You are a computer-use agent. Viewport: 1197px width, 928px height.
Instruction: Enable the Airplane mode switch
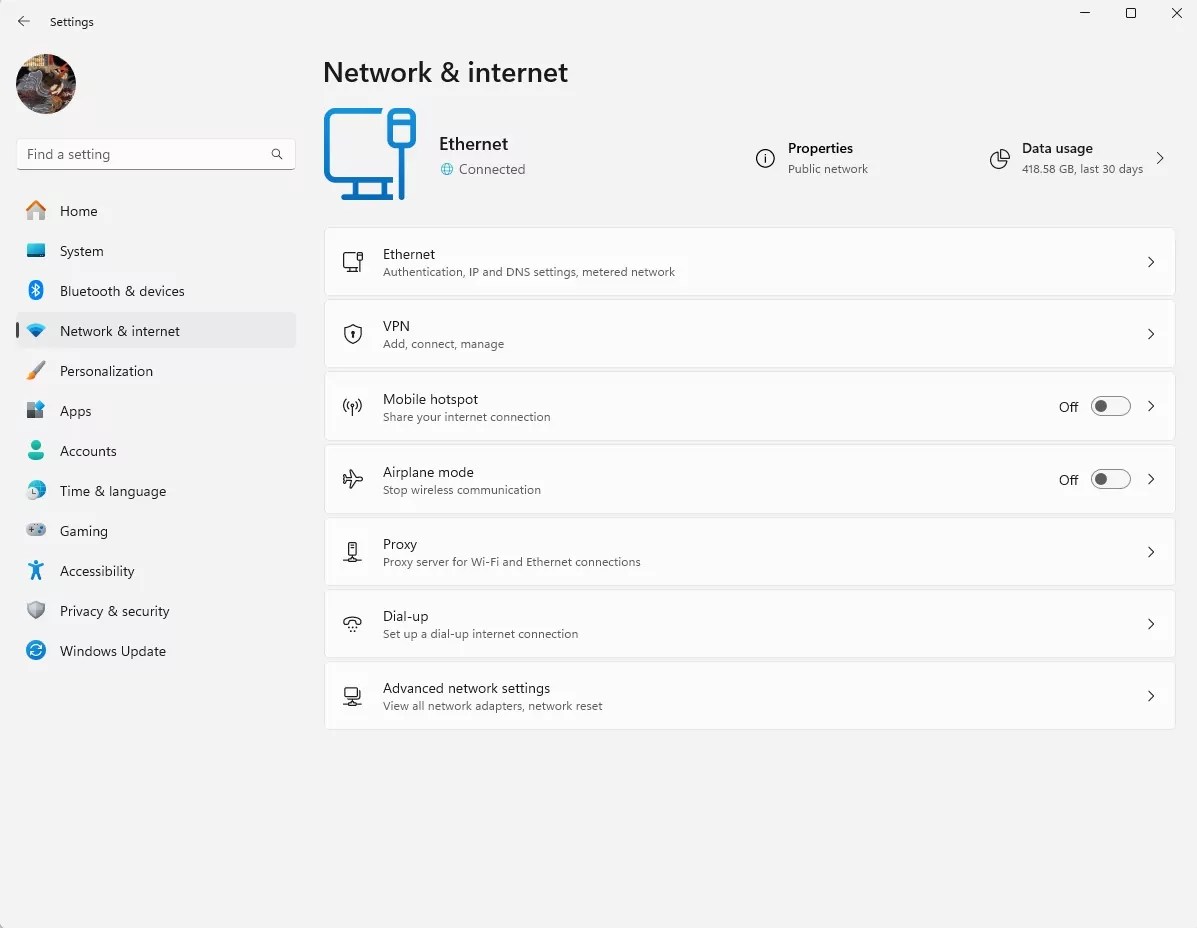(1110, 479)
